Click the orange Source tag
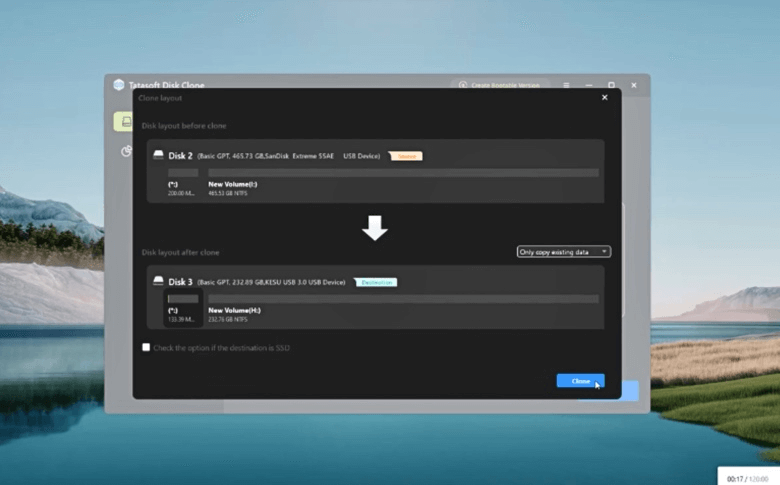This screenshot has height=485, width=780. click(x=406, y=156)
